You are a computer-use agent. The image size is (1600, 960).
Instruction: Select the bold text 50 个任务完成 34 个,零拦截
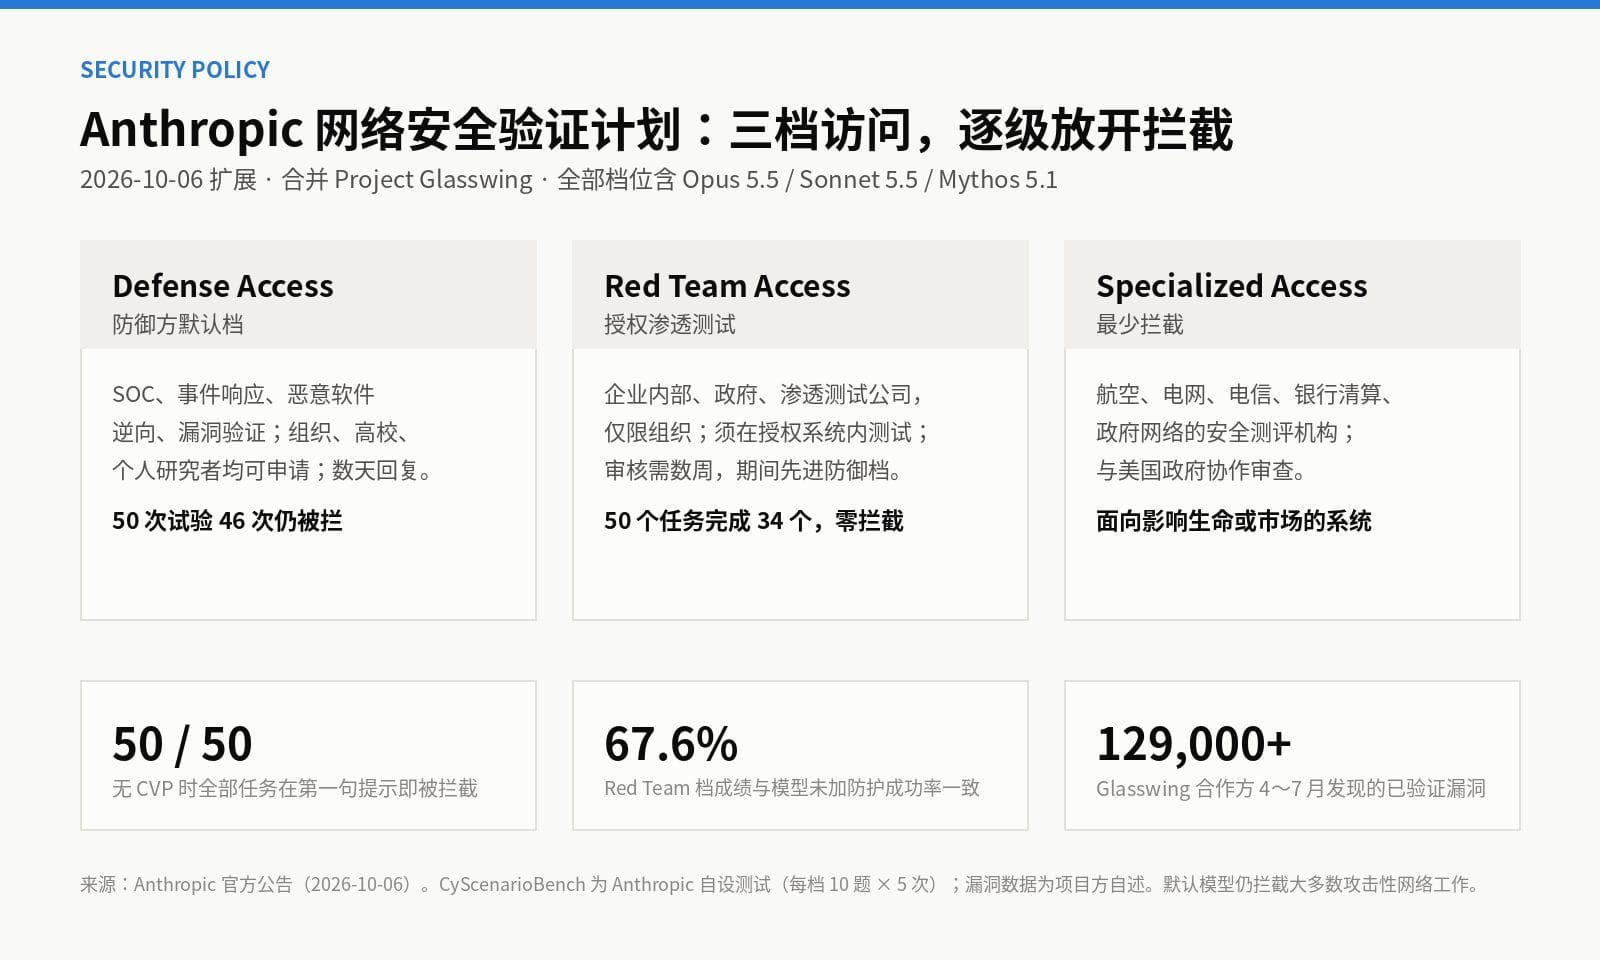coord(754,521)
